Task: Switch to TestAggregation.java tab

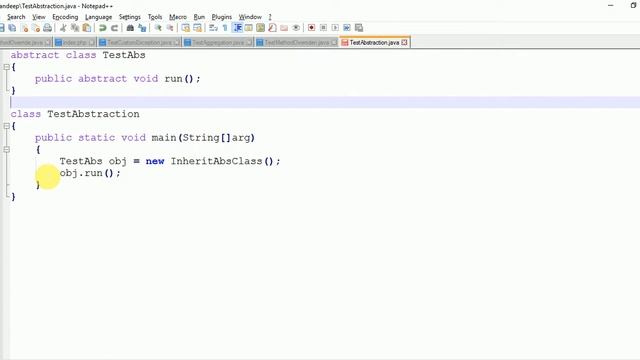Action: (217, 42)
